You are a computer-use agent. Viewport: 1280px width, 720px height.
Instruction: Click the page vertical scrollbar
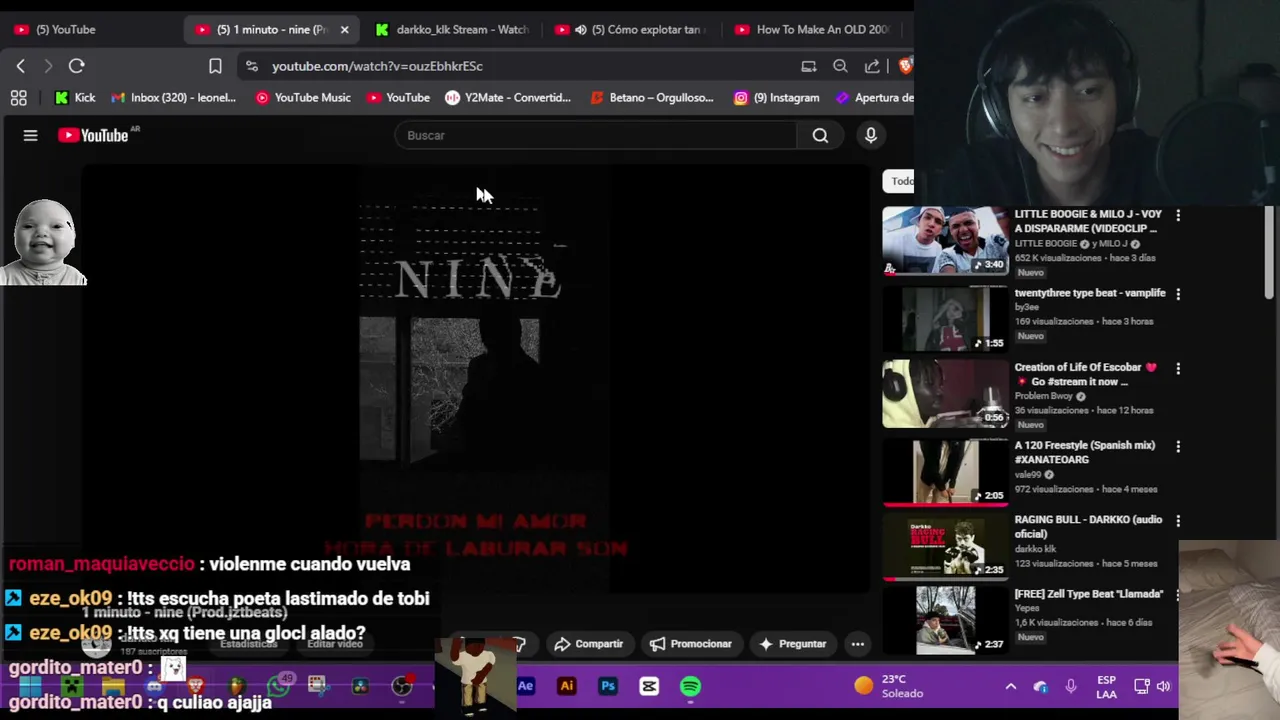tap(1269, 253)
